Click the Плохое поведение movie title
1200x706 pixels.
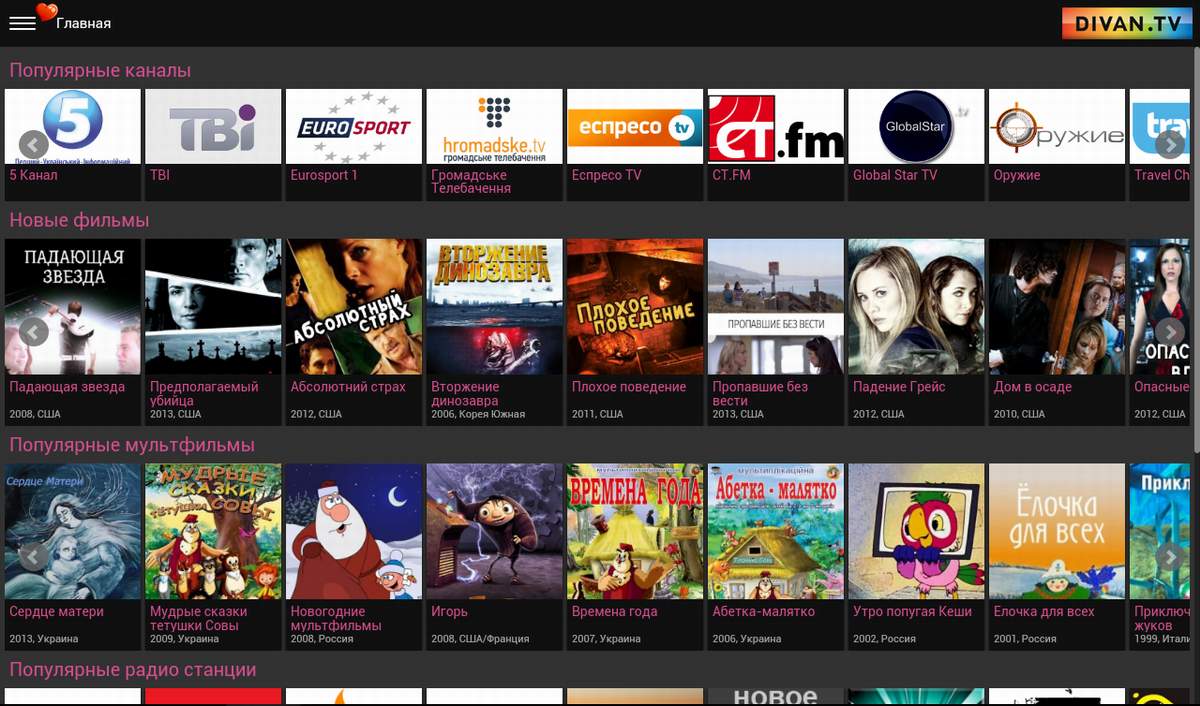point(629,387)
